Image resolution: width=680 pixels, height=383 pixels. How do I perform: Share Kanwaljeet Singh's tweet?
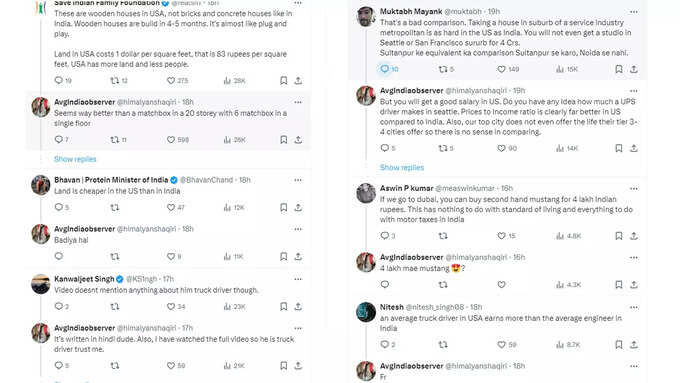[298, 307]
